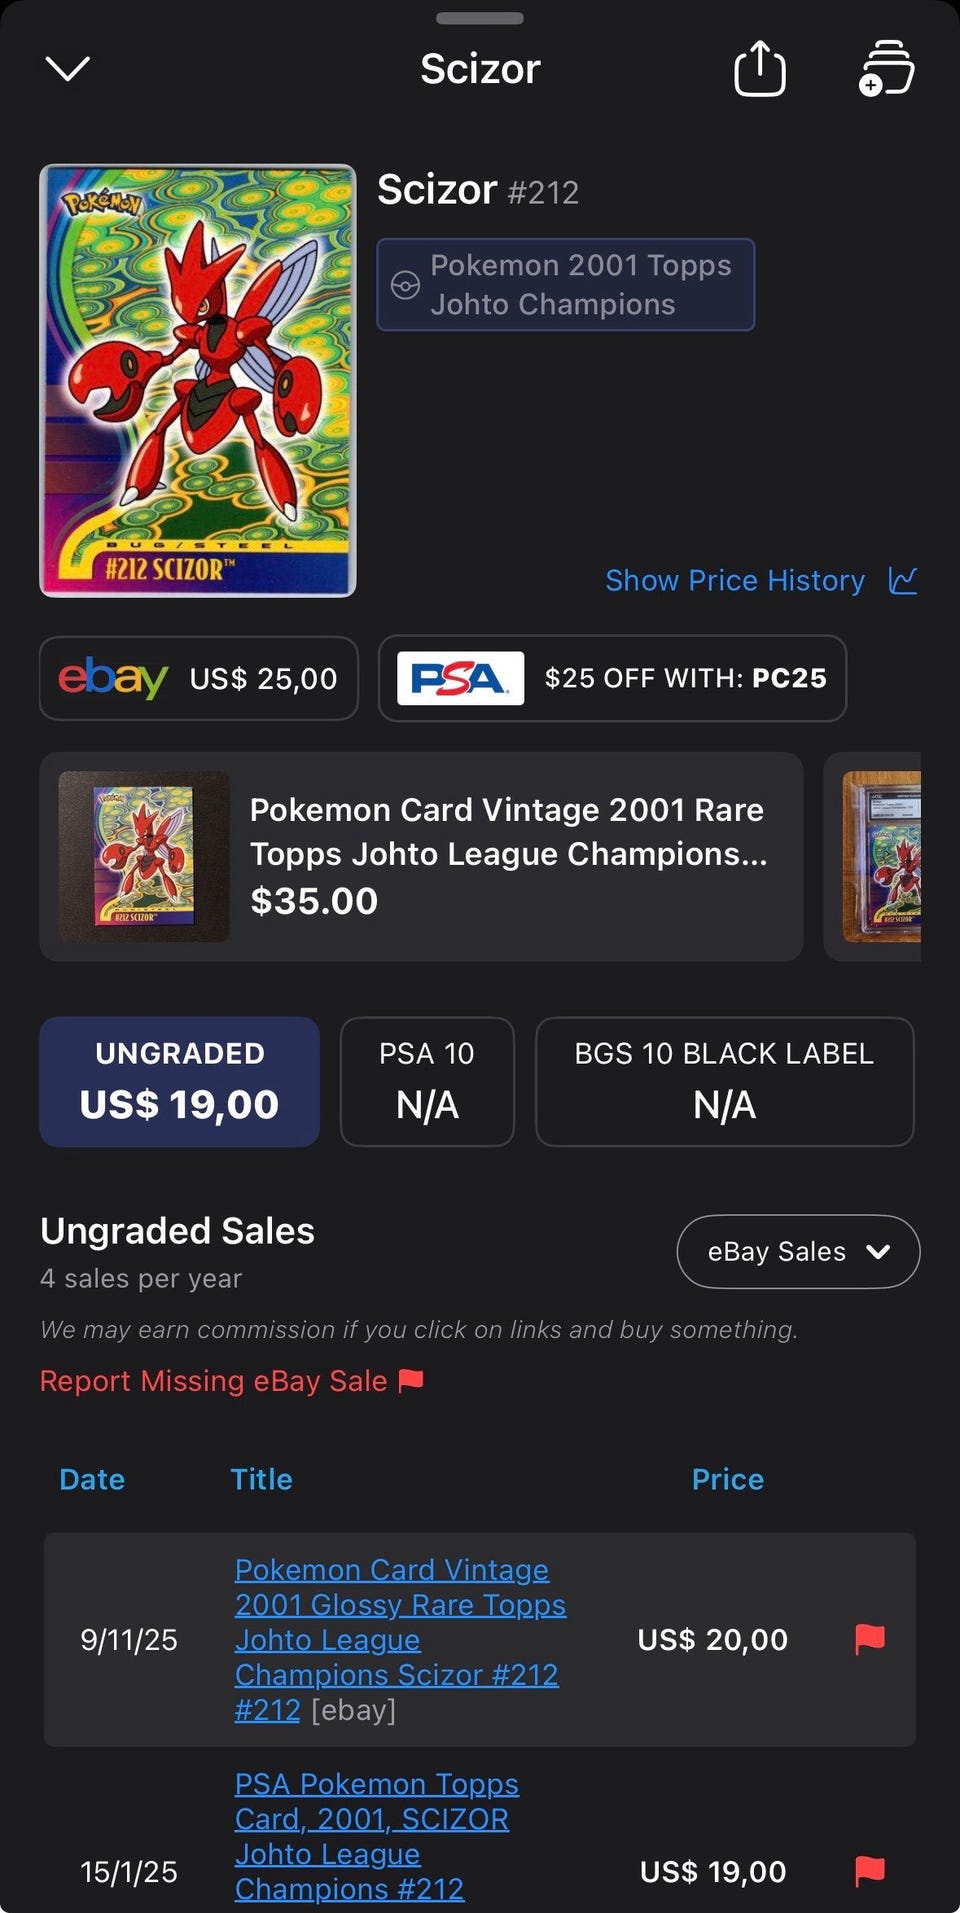Sort sales by the Price column header

[x=727, y=1479]
